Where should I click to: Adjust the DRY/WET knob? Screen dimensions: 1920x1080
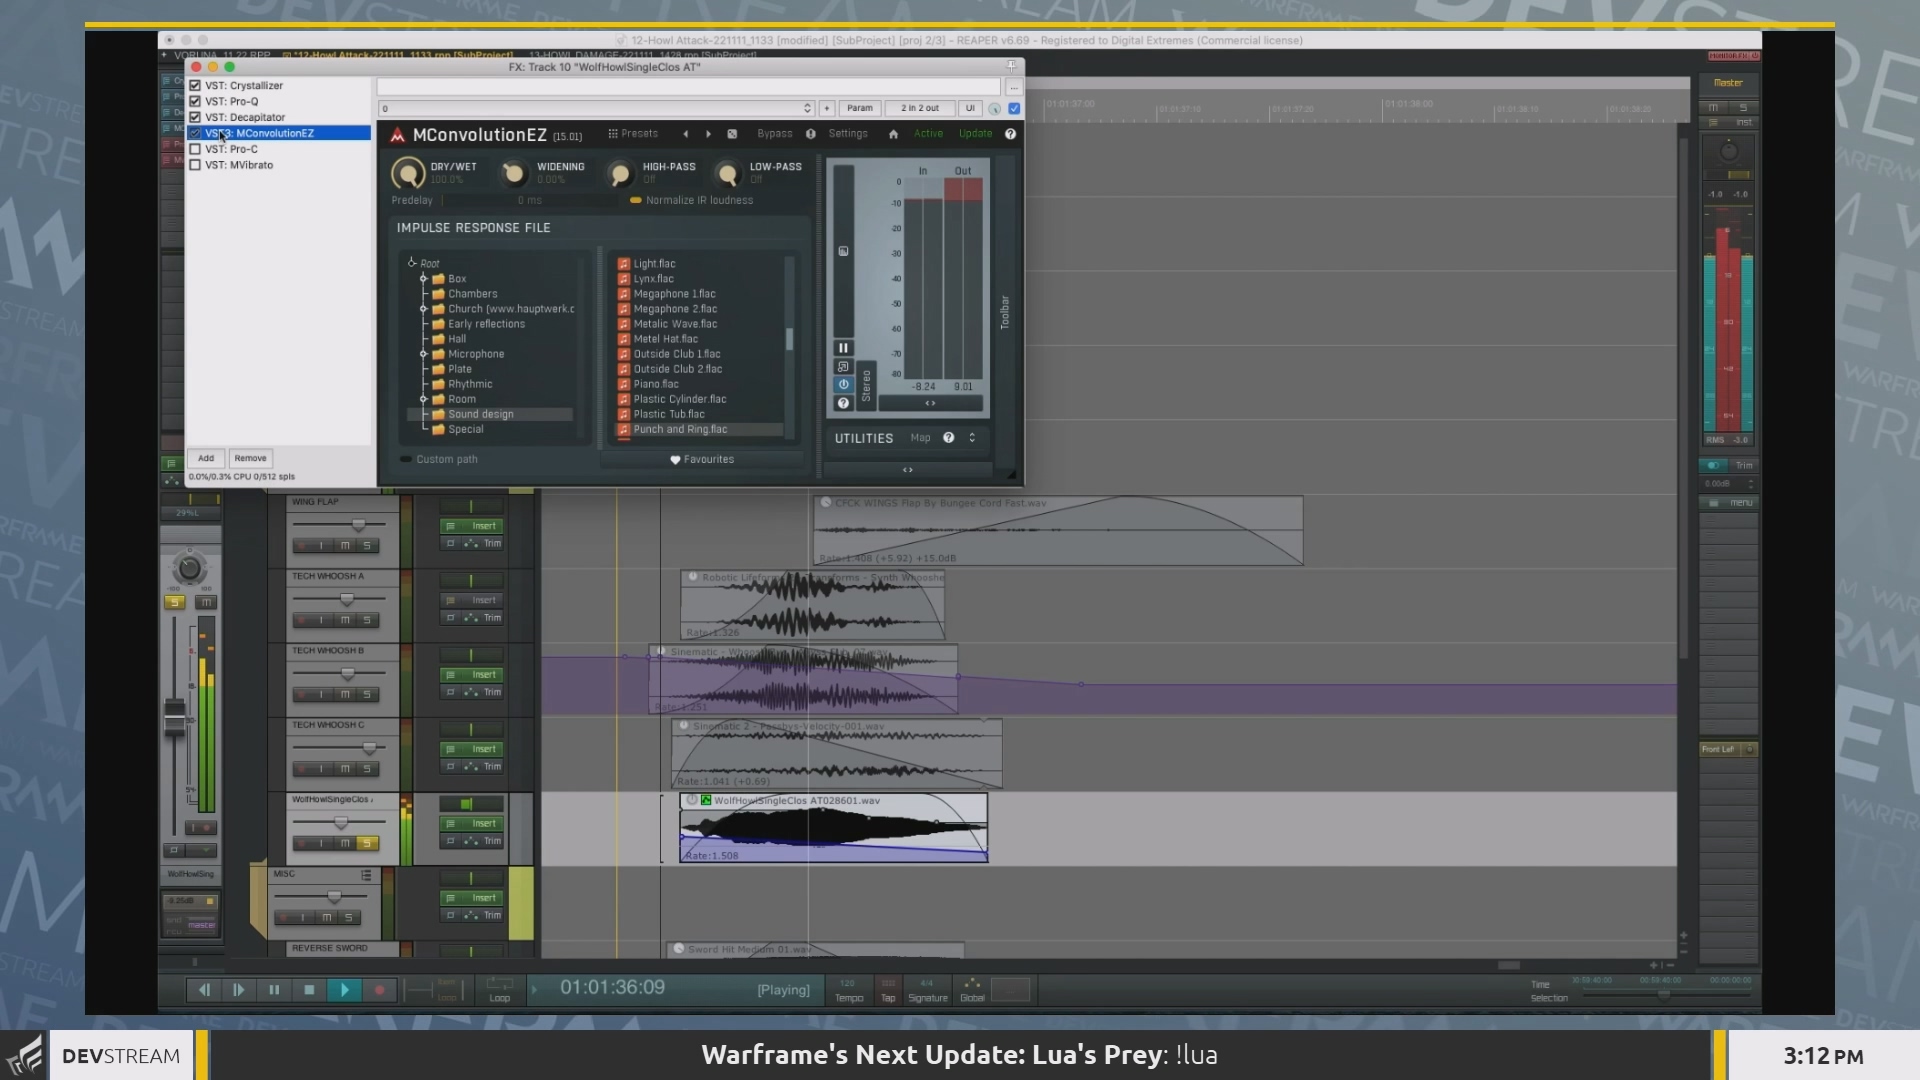(407, 174)
